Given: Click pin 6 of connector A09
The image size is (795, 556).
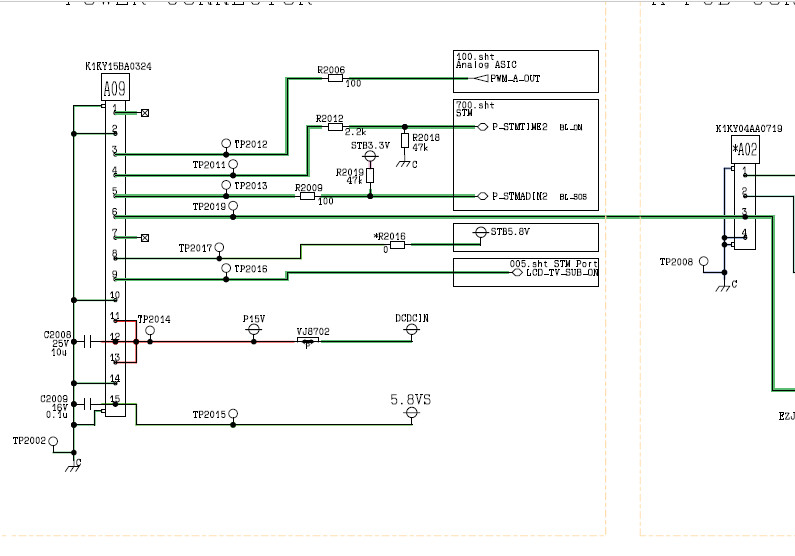Looking at the screenshot, I should point(115,212).
